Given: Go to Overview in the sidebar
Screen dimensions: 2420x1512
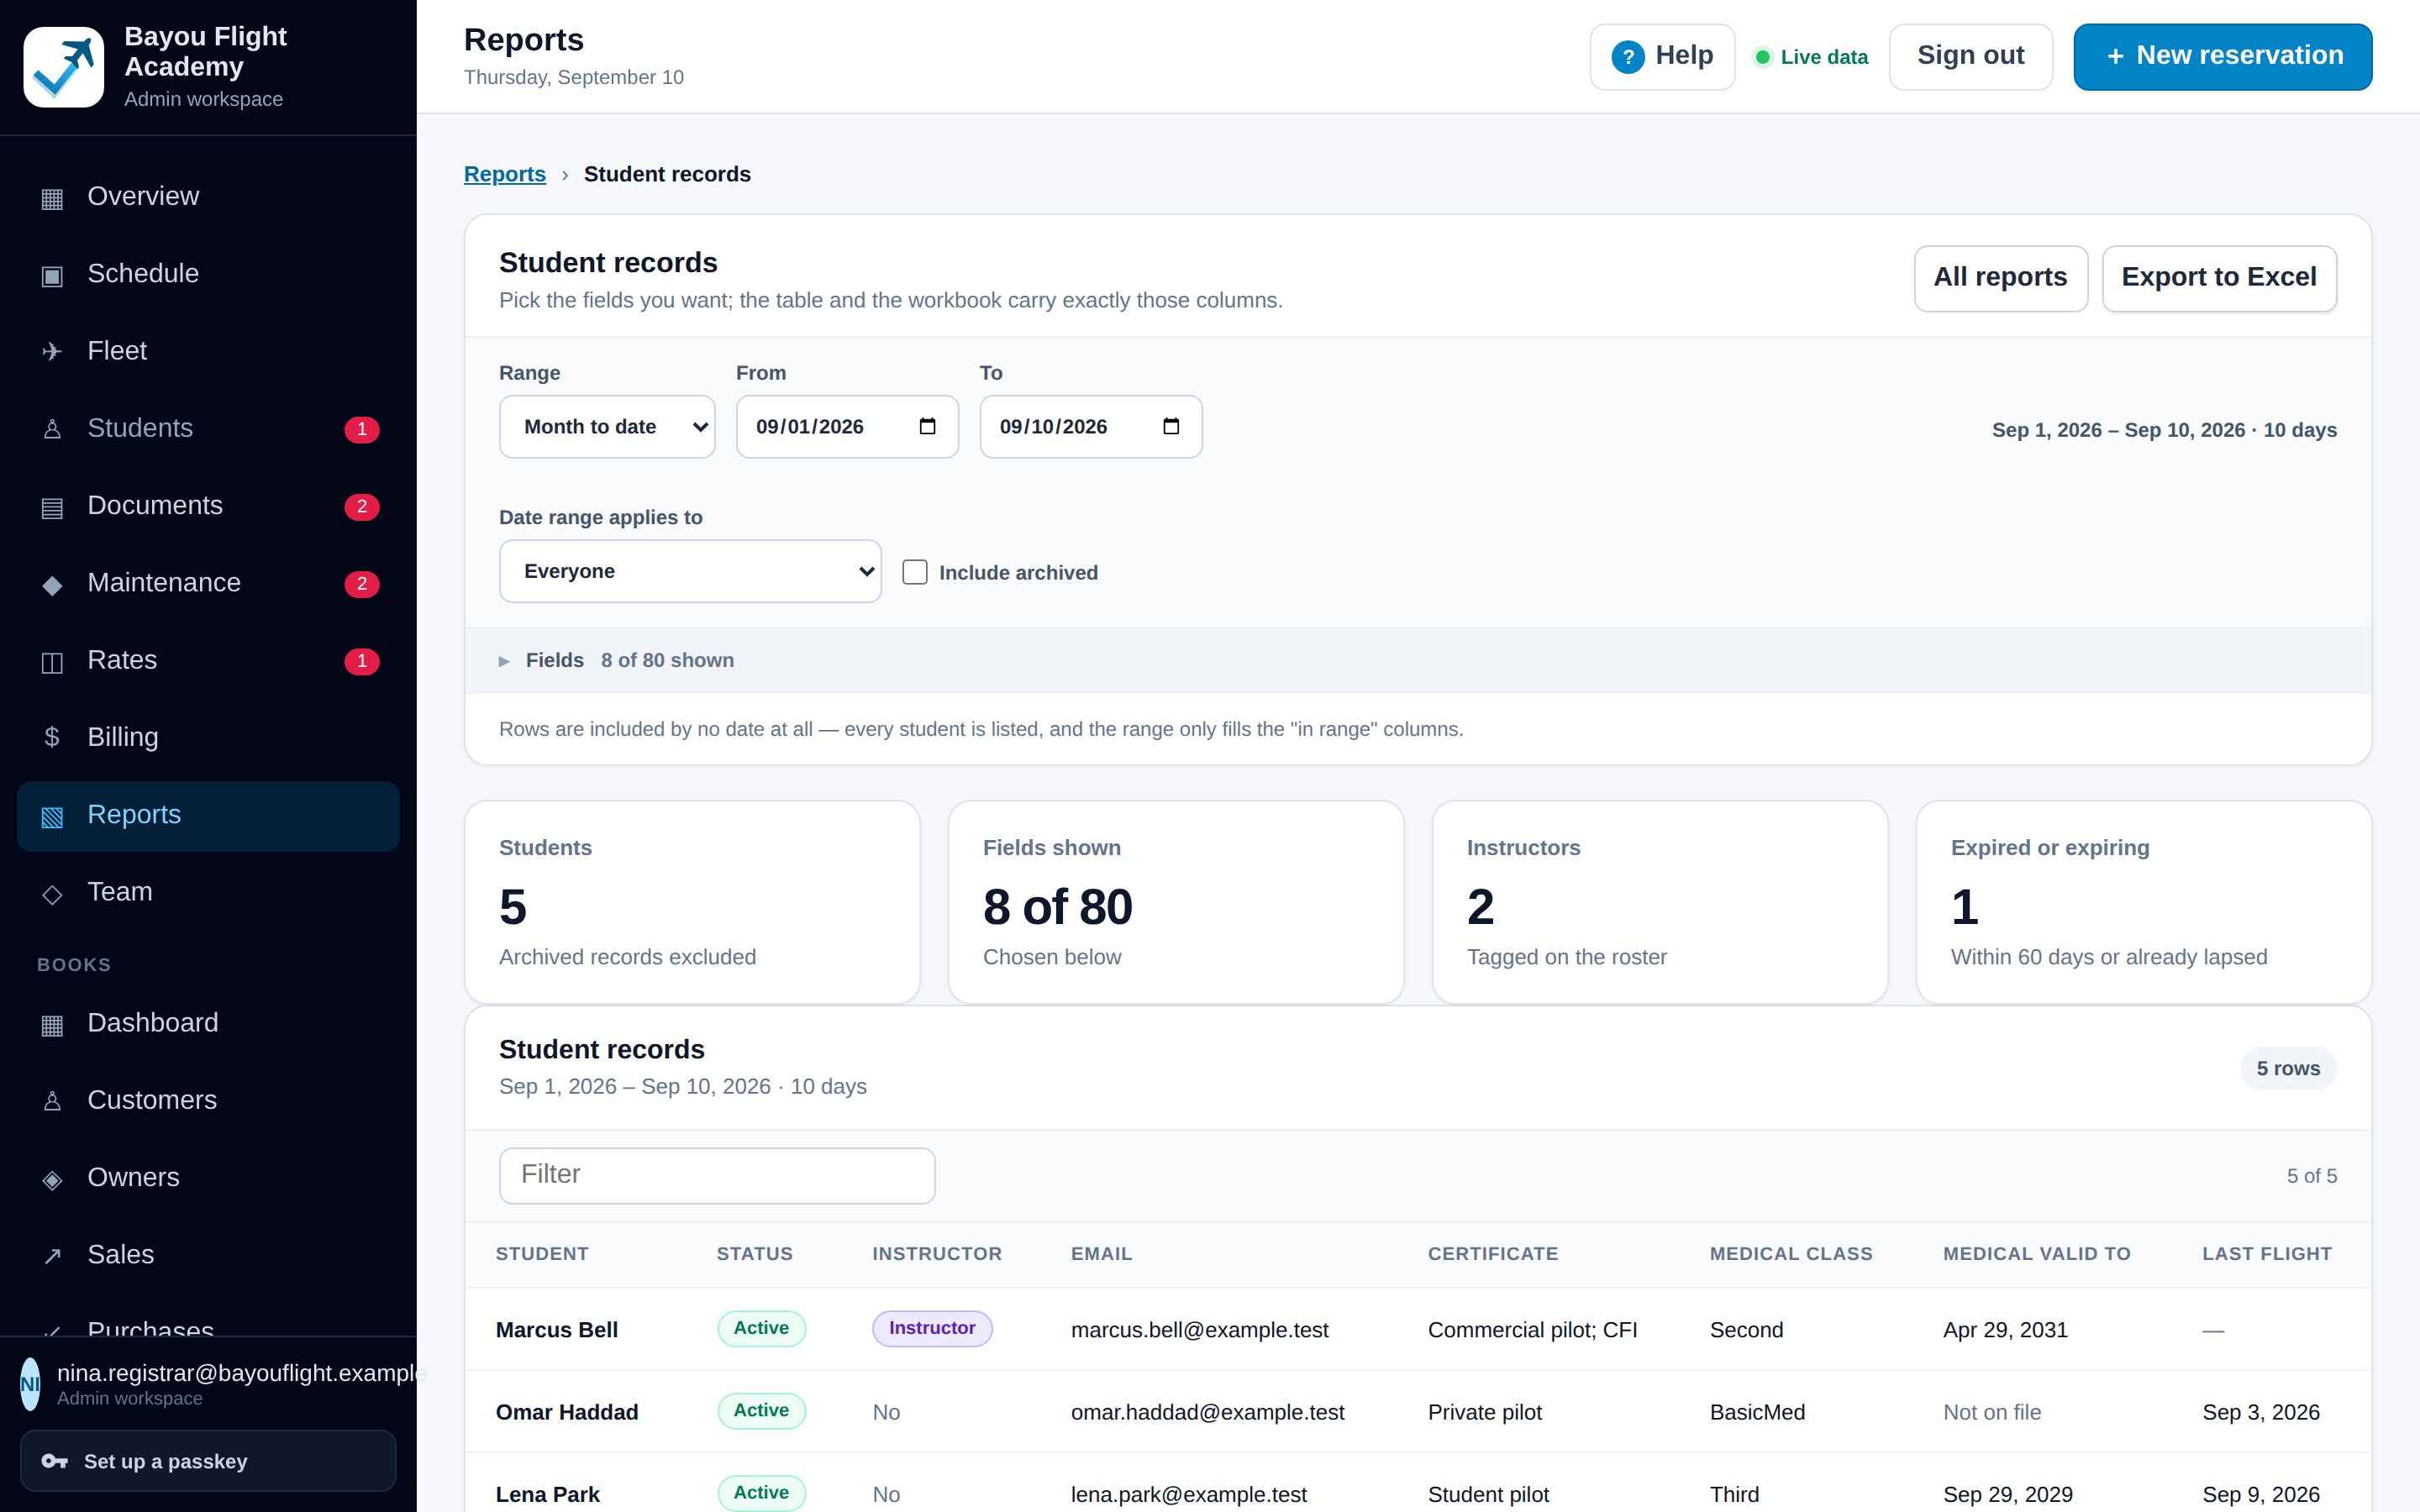Looking at the screenshot, I should click(208, 196).
